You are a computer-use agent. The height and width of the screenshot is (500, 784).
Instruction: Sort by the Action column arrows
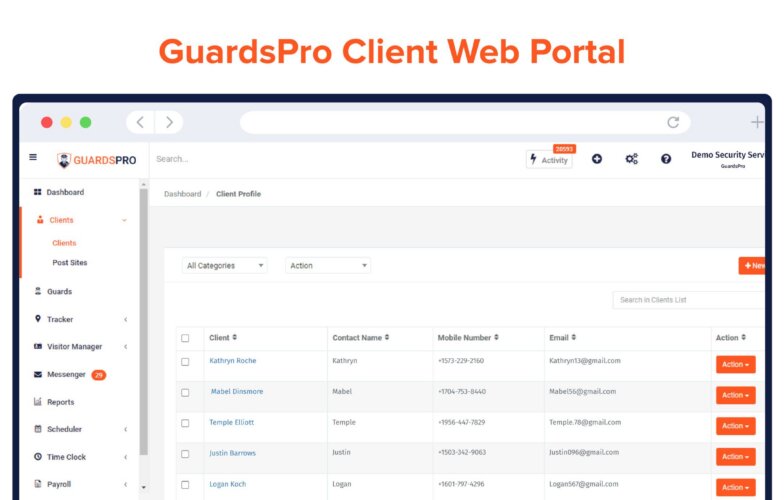click(x=744, y=338)
